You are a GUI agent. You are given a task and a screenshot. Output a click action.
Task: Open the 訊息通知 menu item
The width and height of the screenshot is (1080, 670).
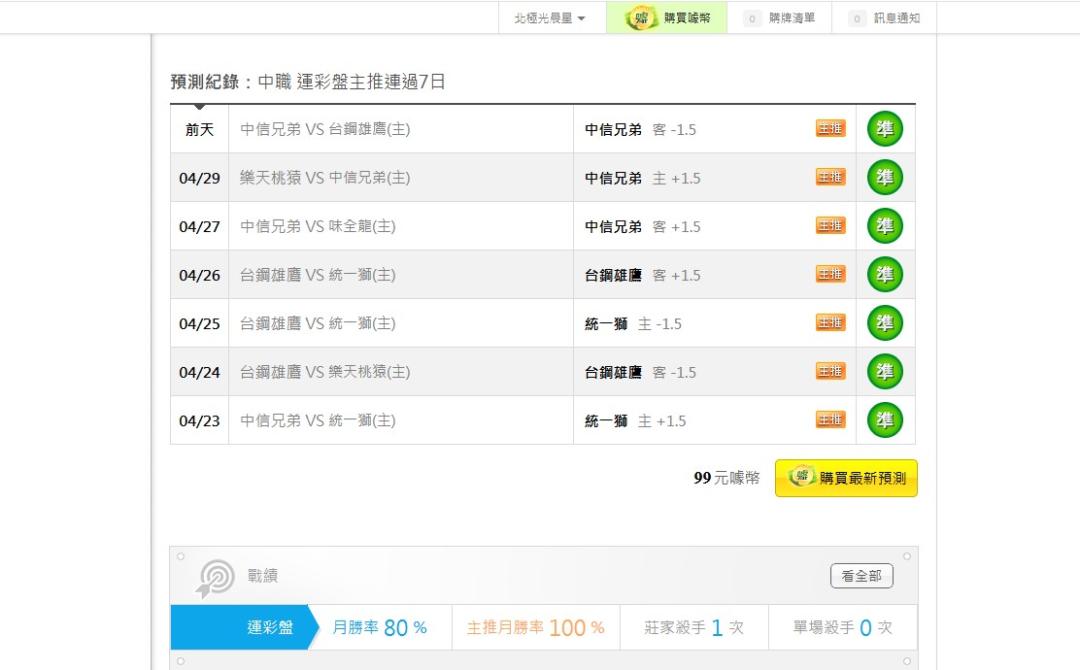click(897, 18)
